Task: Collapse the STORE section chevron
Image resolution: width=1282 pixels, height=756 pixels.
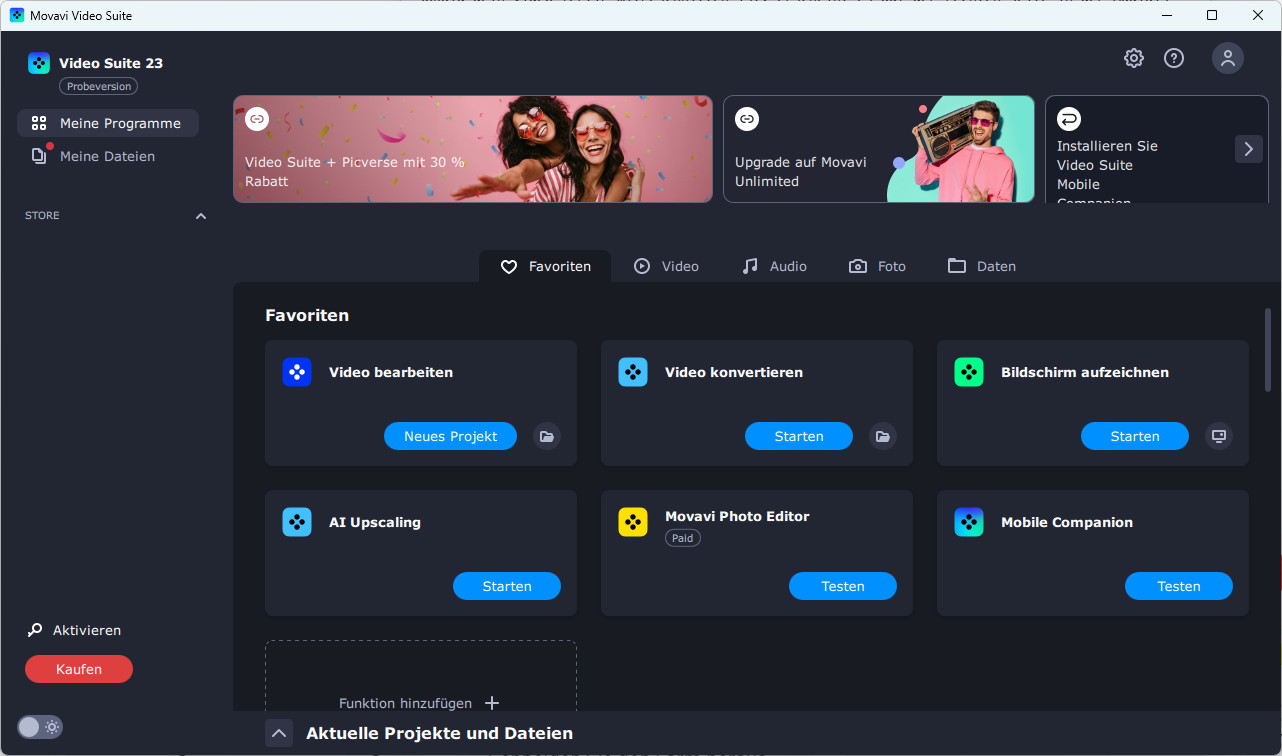Action: coord(200,216)
